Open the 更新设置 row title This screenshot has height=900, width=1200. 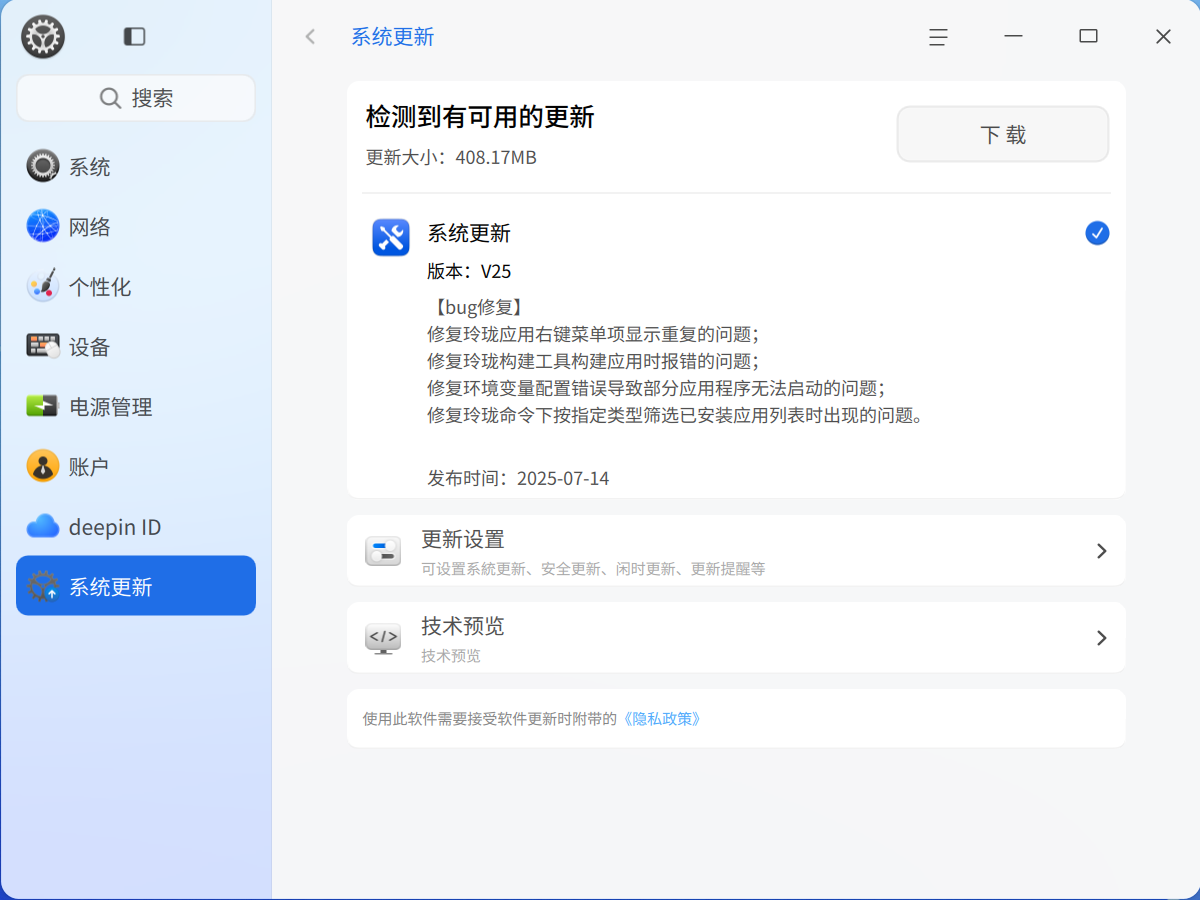[x=463, y=539]
